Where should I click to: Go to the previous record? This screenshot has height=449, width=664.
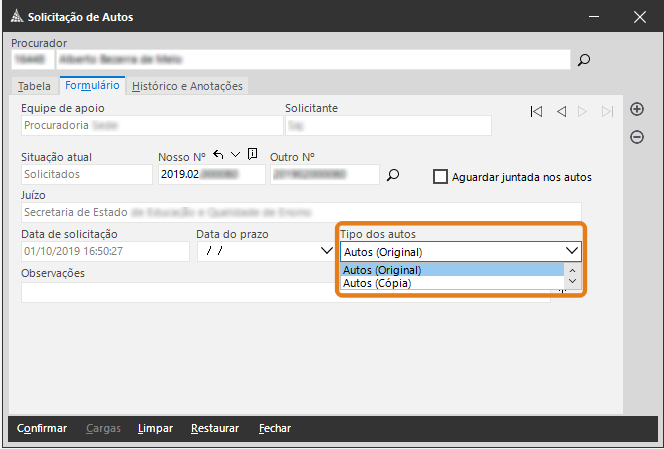click(562, 112)
